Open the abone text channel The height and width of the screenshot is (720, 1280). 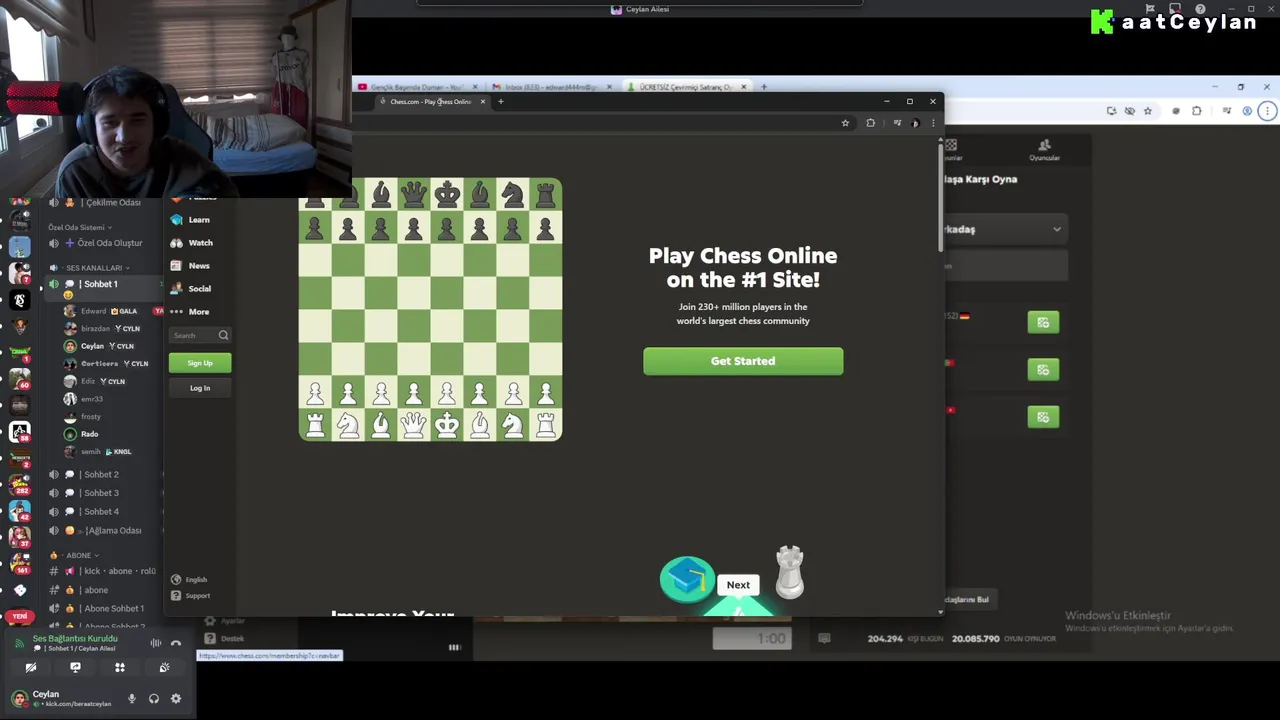(96, 590)
